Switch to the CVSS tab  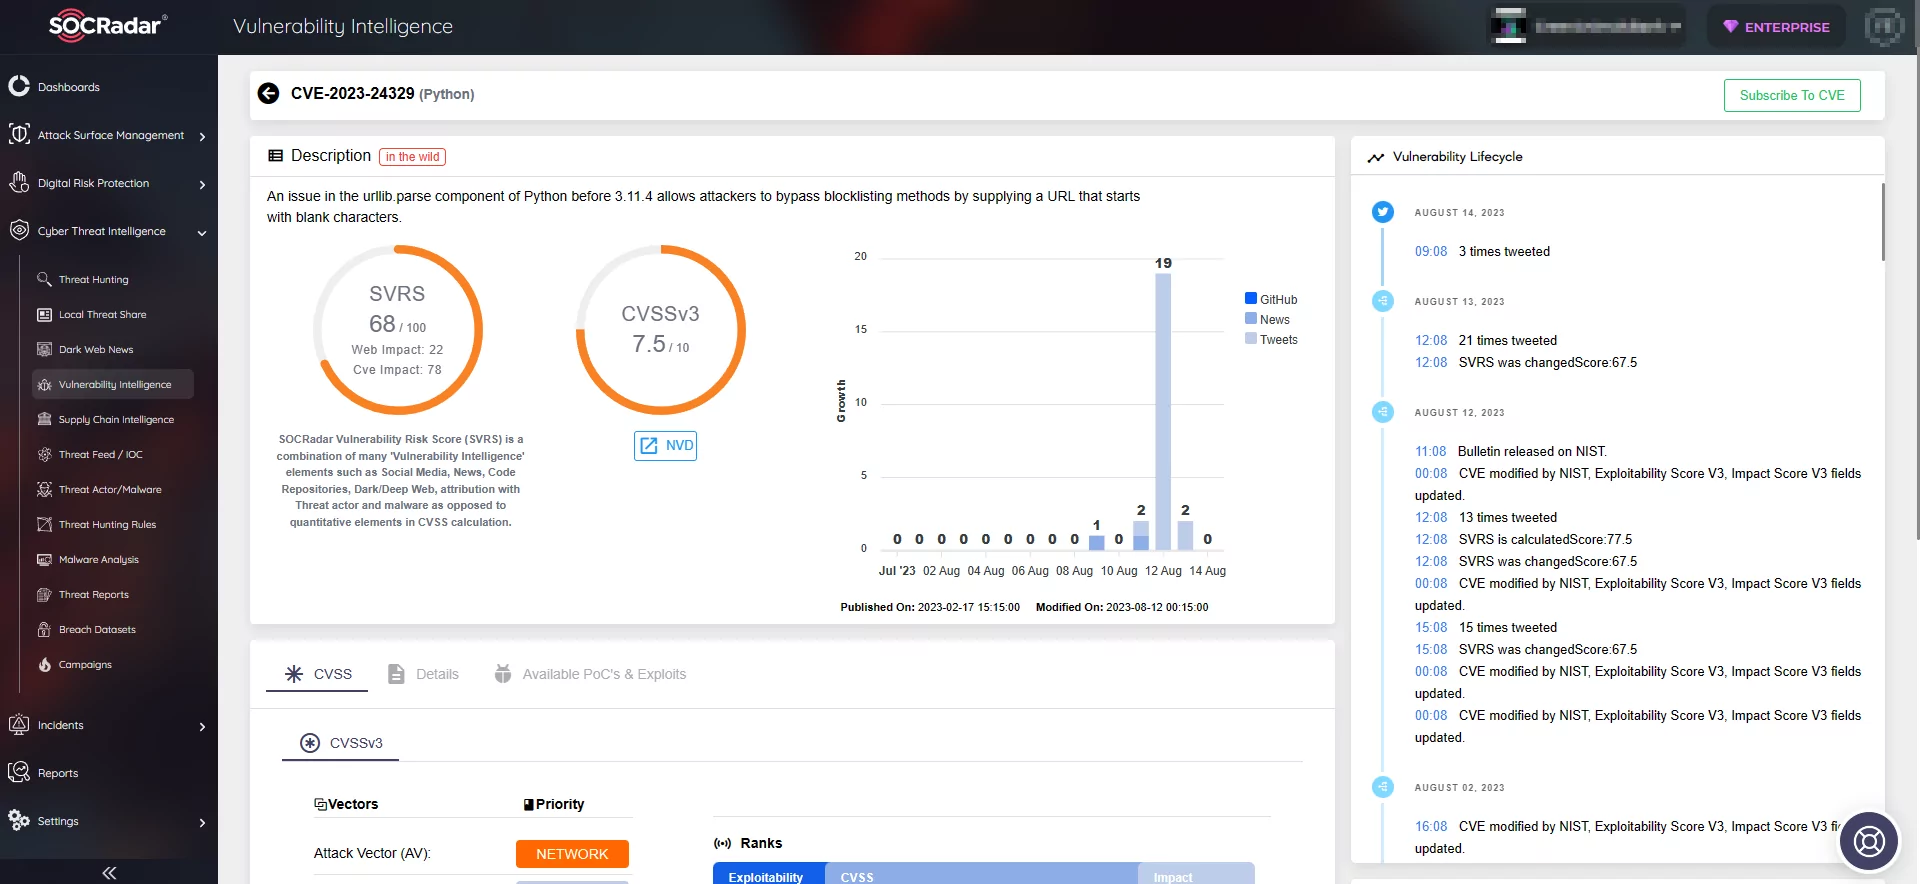coord(318,674)
